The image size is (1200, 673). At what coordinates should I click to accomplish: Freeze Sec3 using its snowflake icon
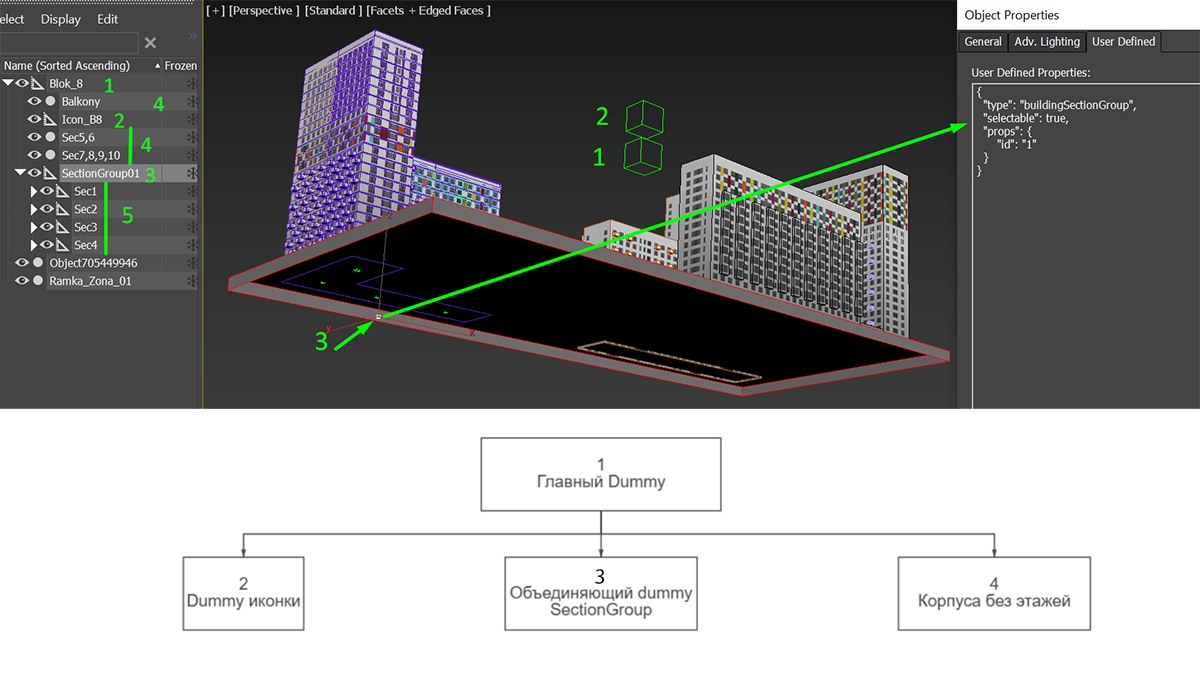pyautogui.click(x=192, y=227)
